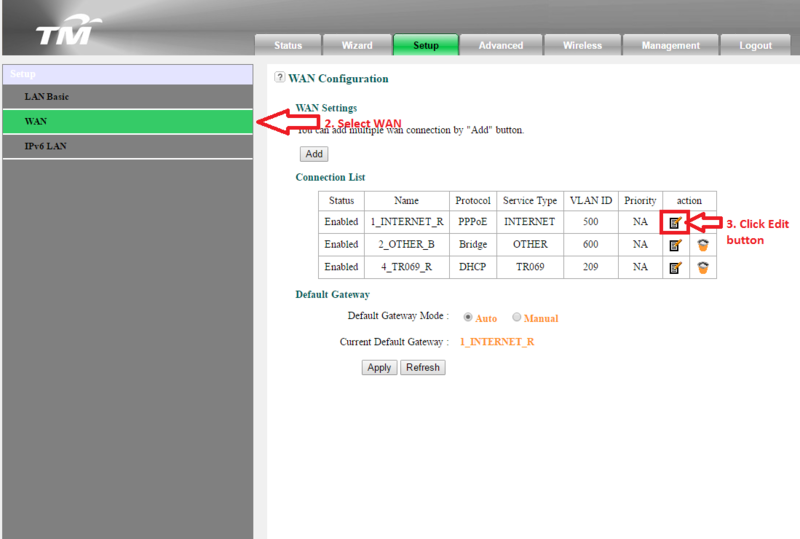Delete the 4_TR069_R connection

[x=703, y=268]
